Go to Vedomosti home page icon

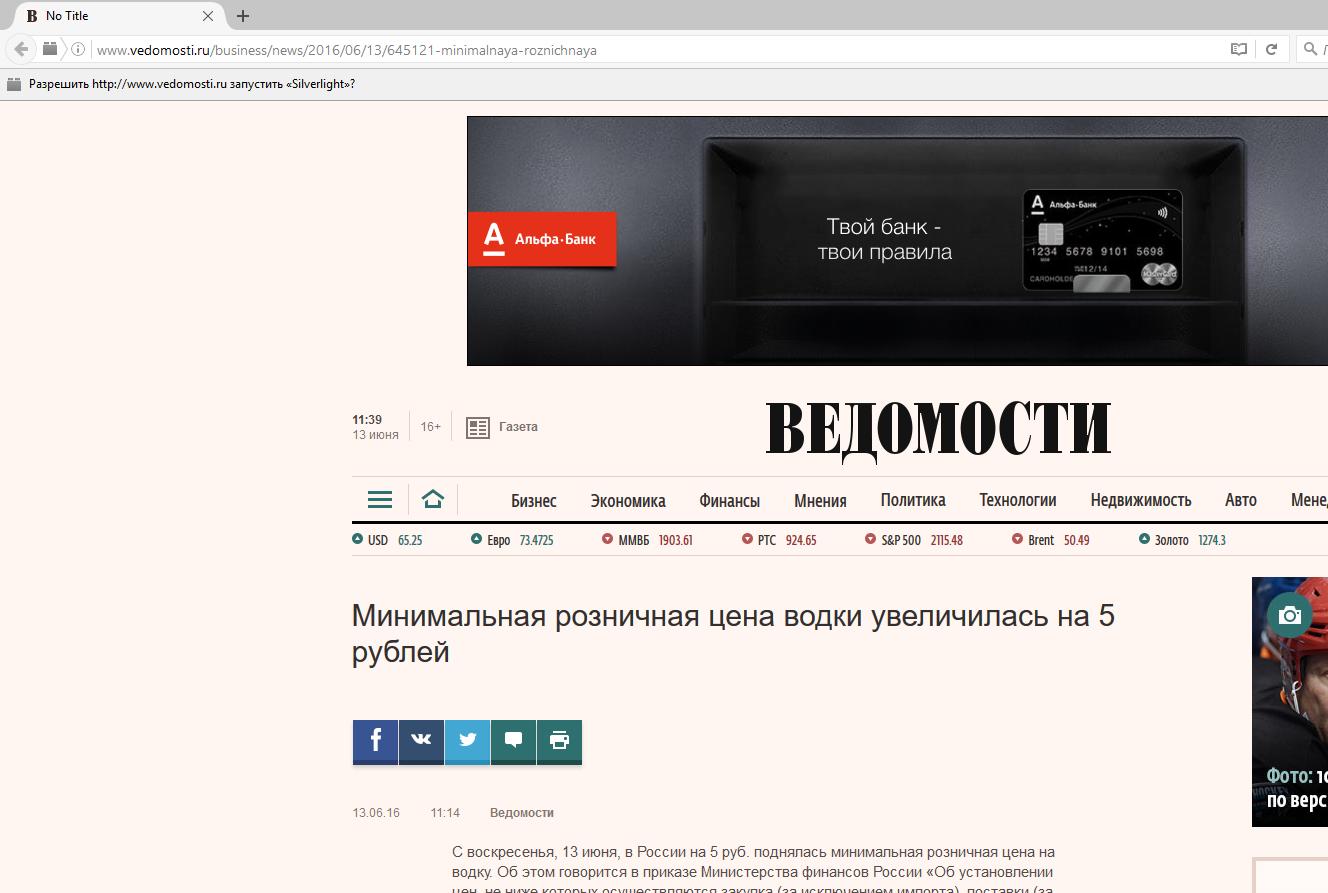pyautogui.click(x=433, y=499)
